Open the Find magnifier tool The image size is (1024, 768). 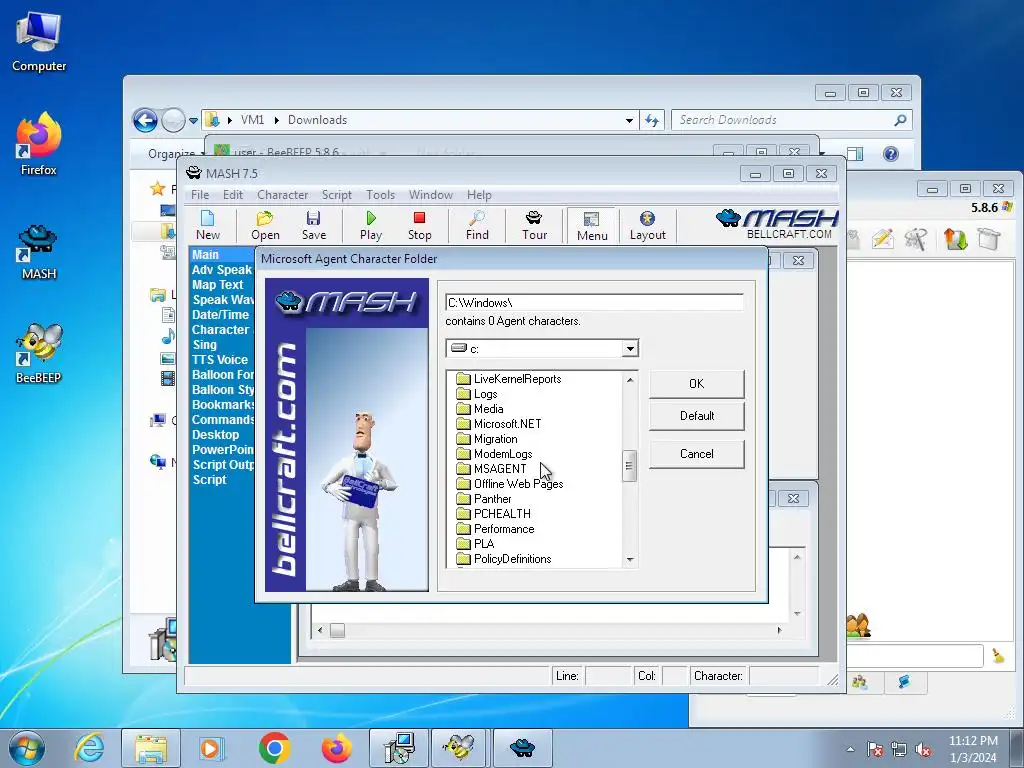point(477,225)
